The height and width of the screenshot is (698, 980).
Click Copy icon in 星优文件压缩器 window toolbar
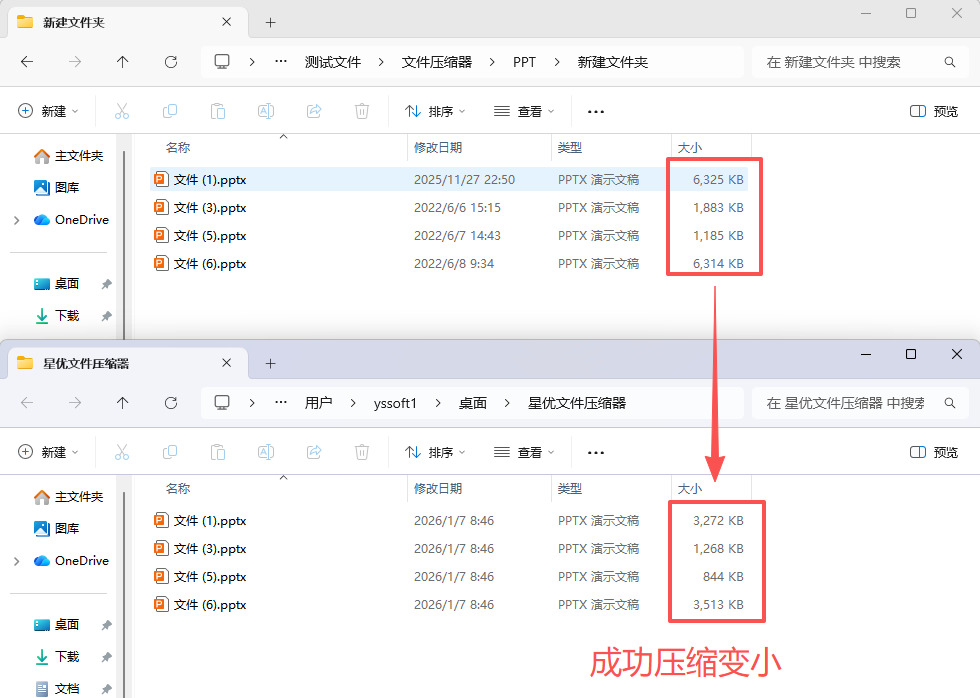pyautogui.click(x=170, y=452)
